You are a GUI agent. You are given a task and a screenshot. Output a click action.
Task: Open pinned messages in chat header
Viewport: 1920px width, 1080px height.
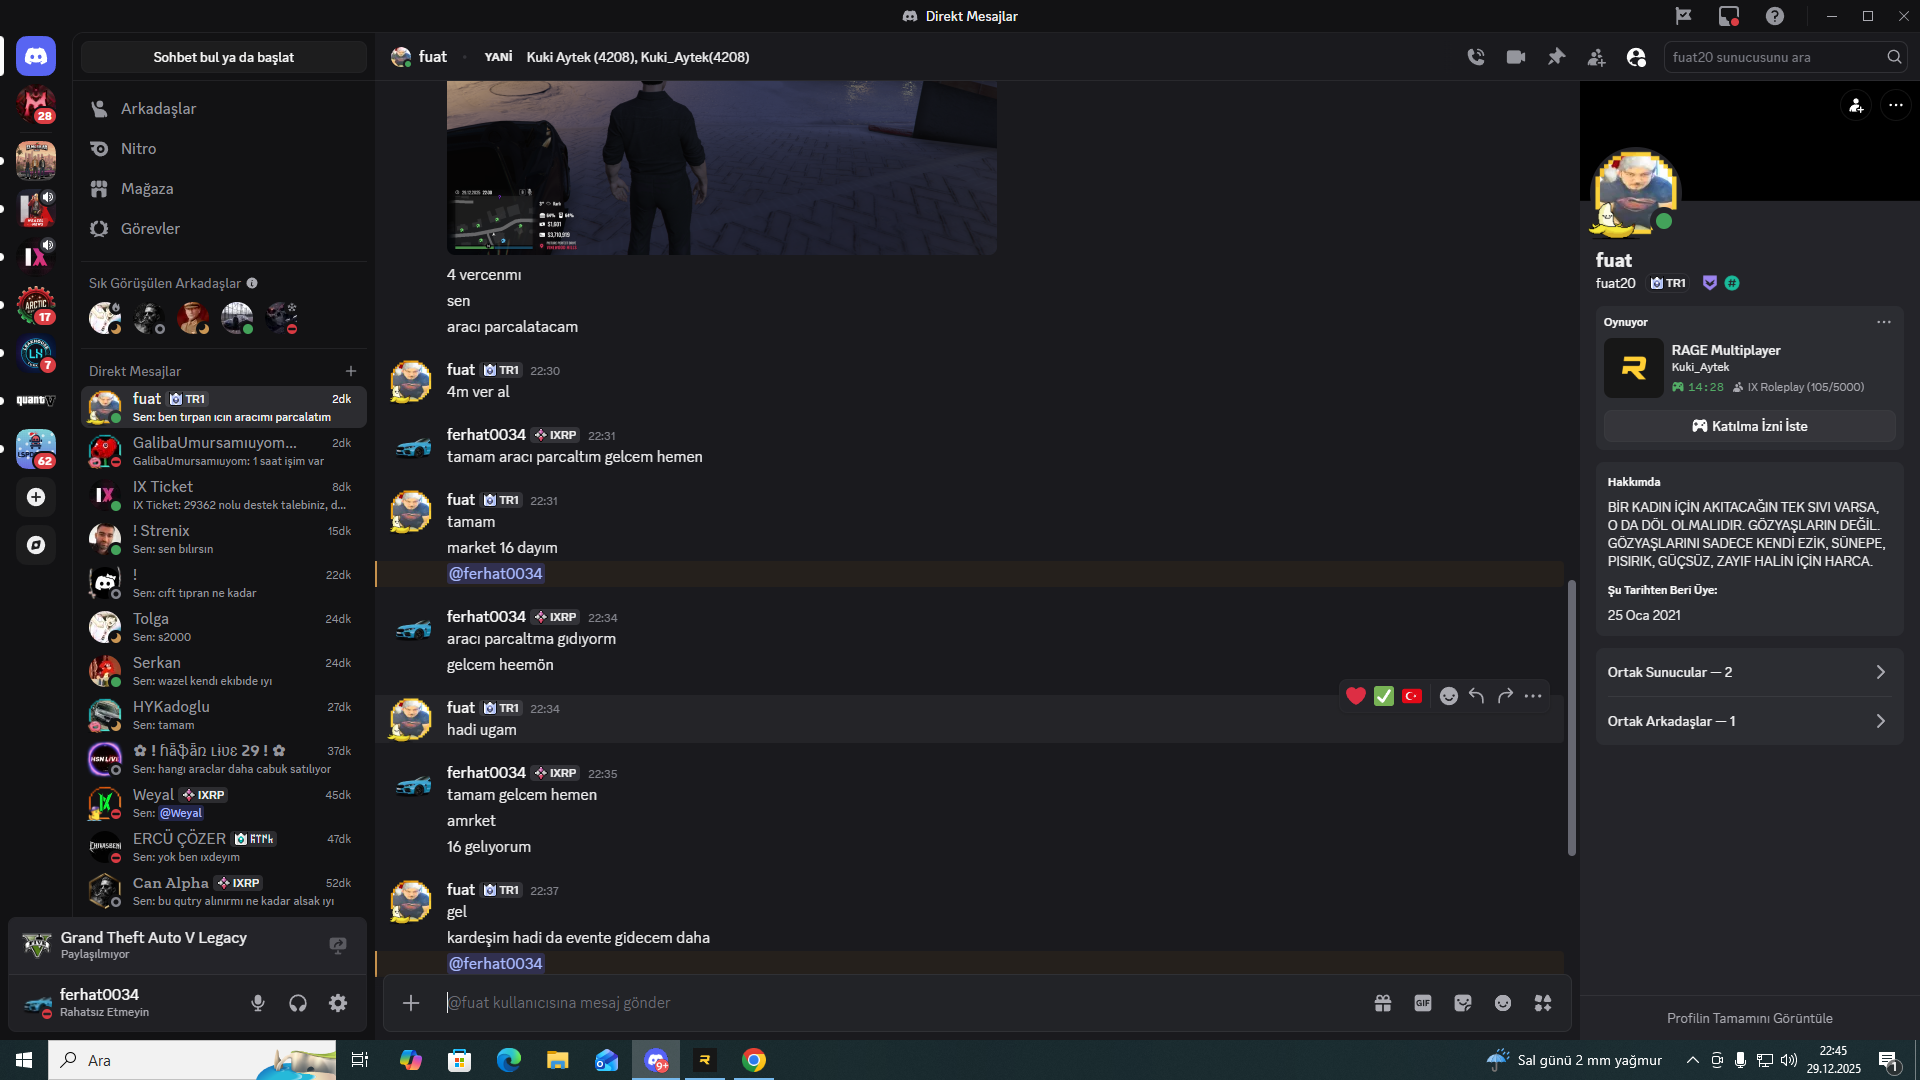[1556, 57]
